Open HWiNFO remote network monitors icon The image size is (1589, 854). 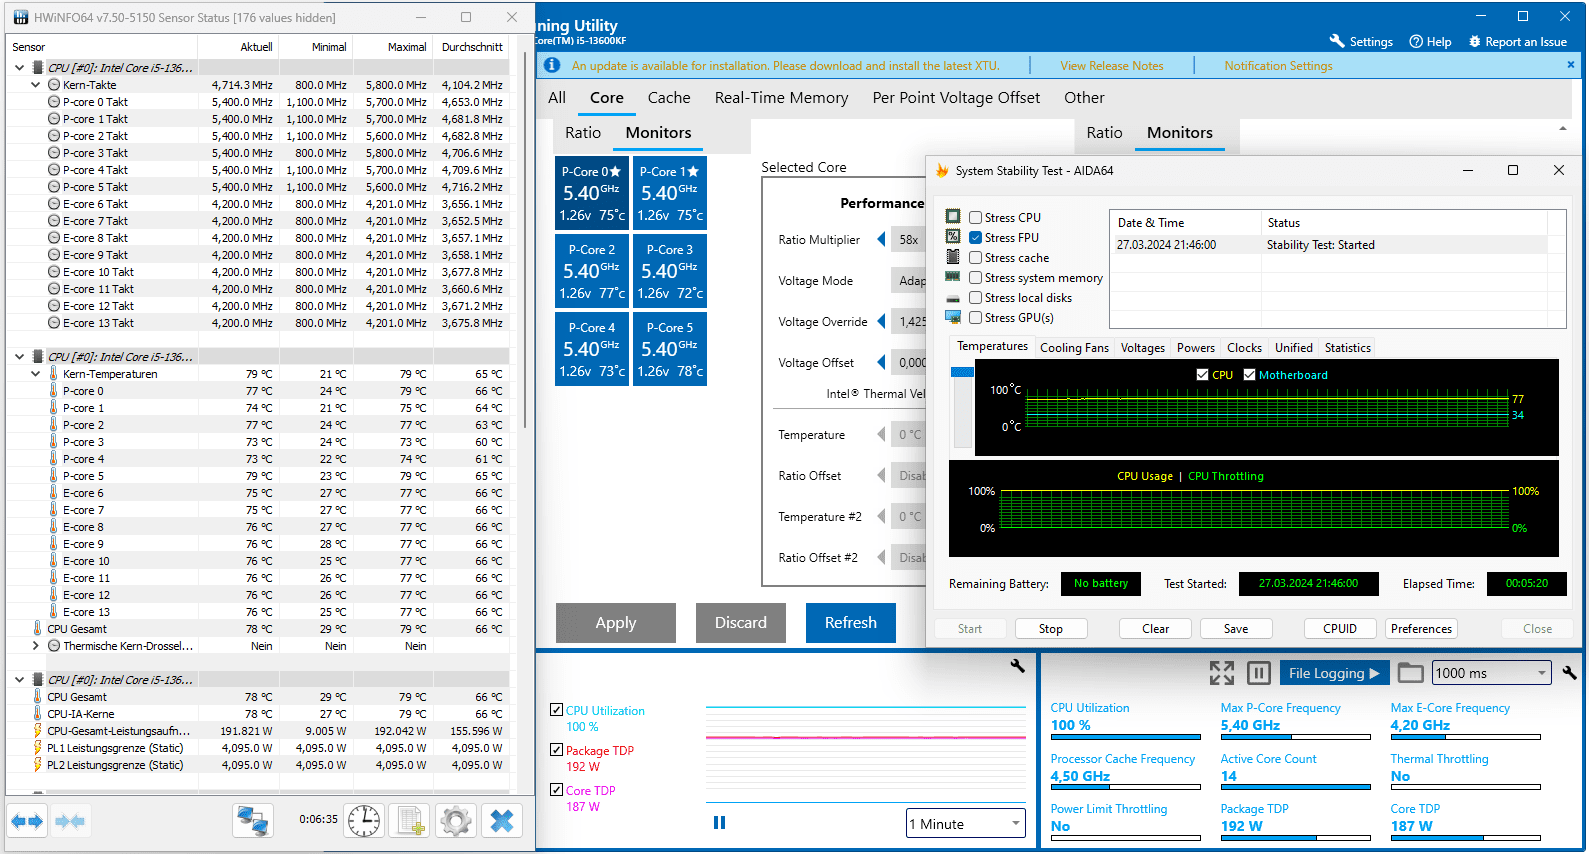[x=254, y=821]
